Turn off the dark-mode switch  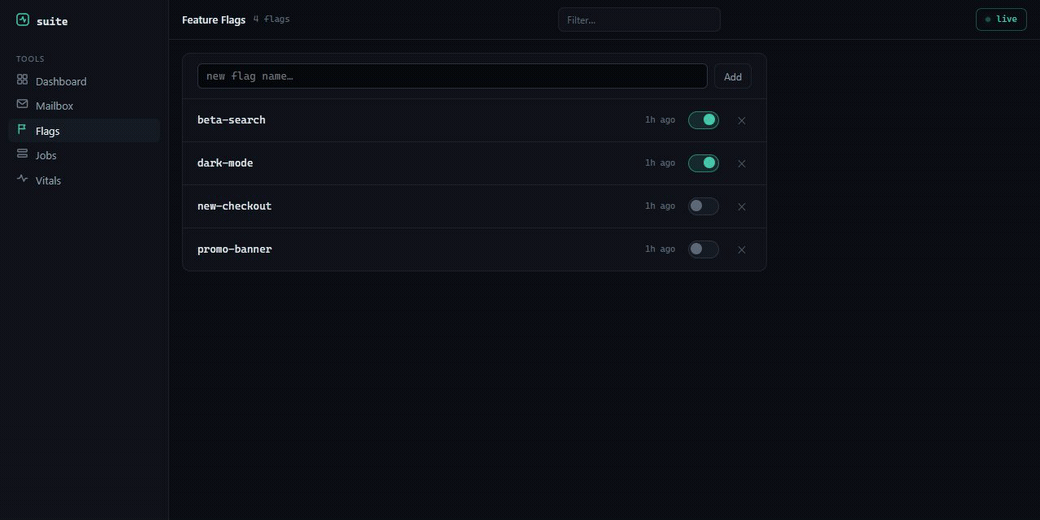click(x=703, y=163)
